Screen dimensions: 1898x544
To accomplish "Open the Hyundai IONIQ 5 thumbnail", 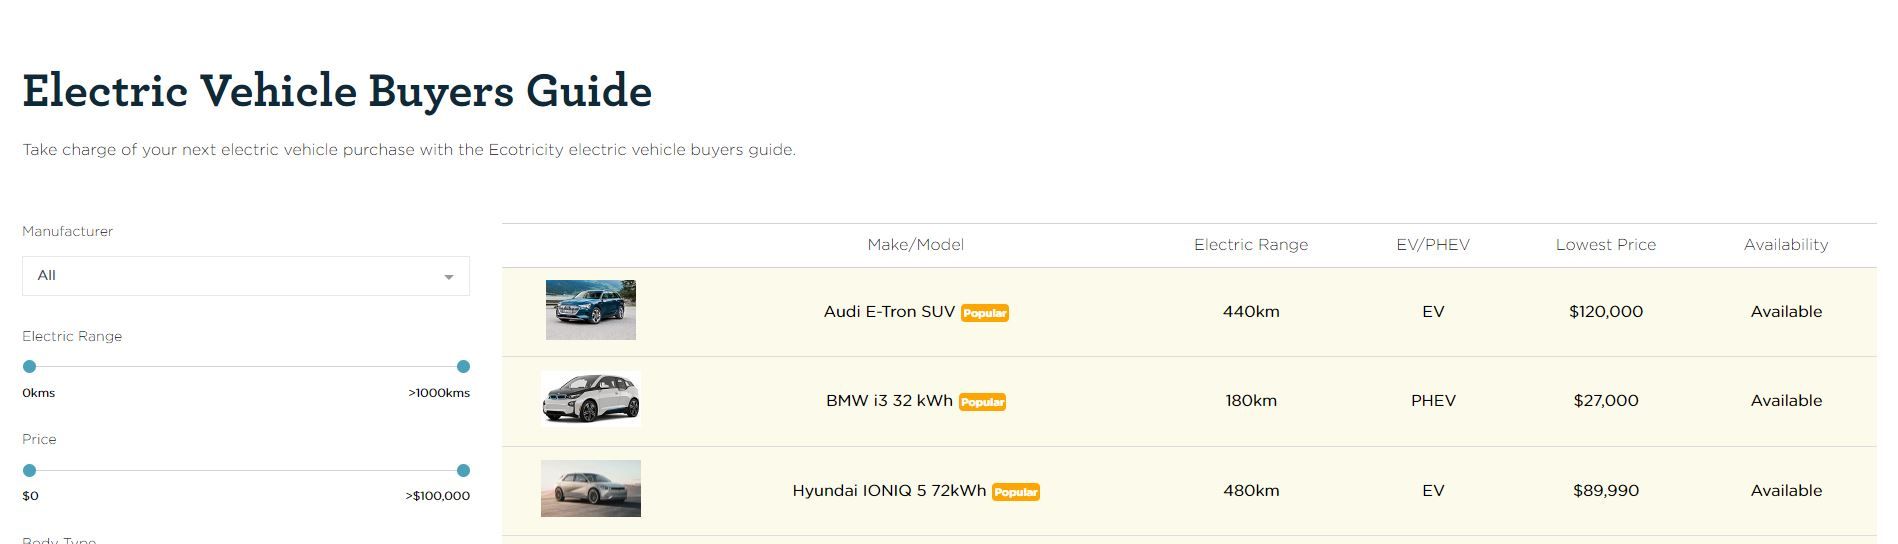I will (591, 488).
